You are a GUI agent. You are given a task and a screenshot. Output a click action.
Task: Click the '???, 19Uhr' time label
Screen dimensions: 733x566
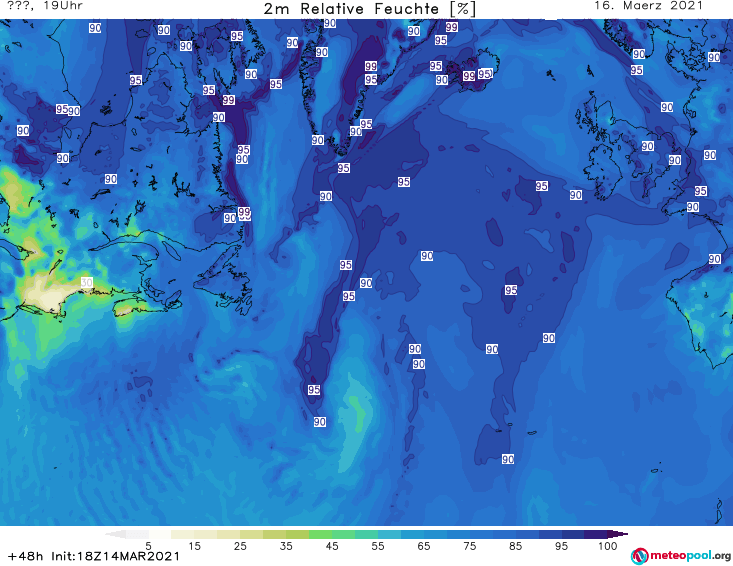pyautogui.click(x=45, y=6)
